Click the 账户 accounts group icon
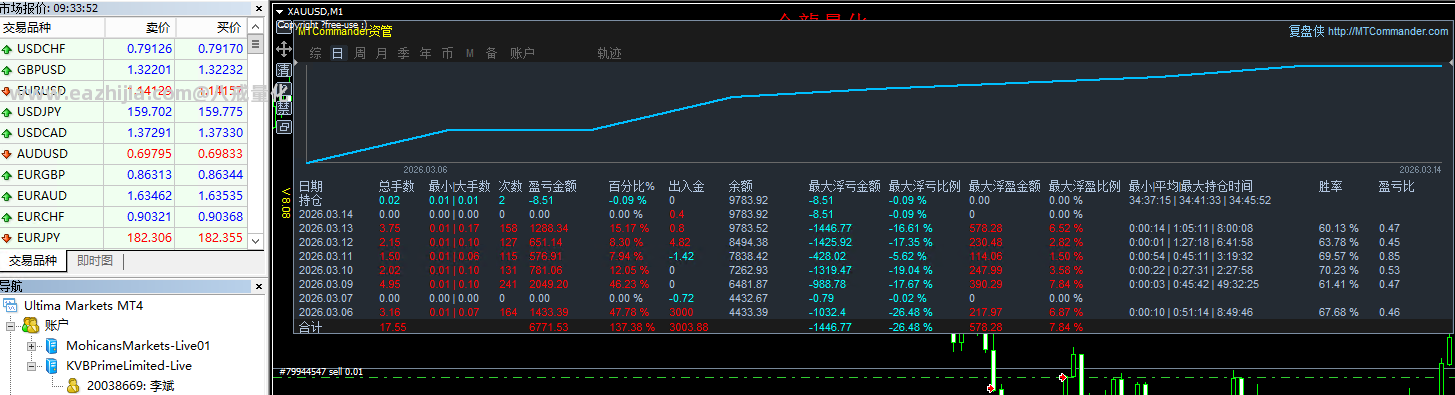Image resolution: width=1455 pixels, height=395 pixels. (31, 325)
